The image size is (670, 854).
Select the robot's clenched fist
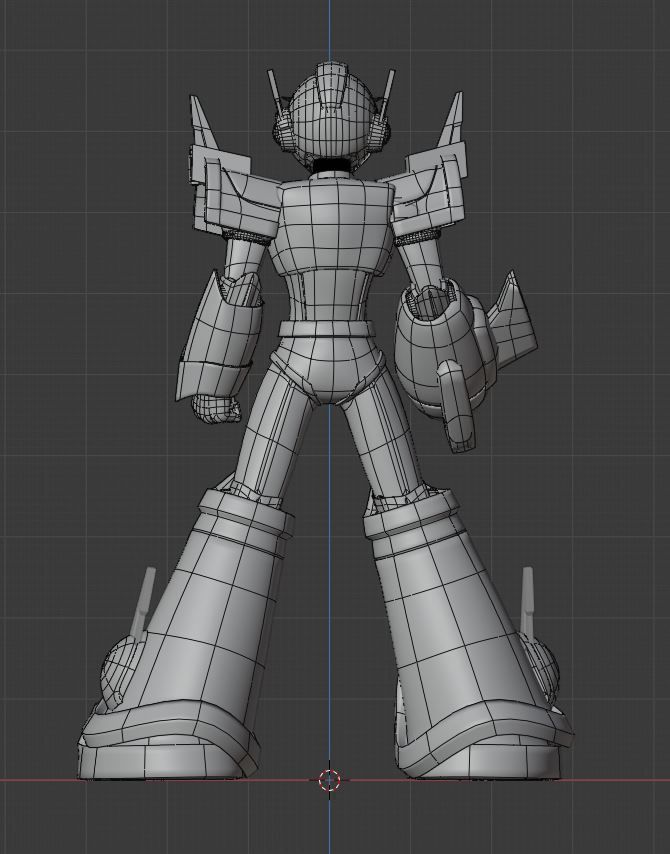pos(216,408)
